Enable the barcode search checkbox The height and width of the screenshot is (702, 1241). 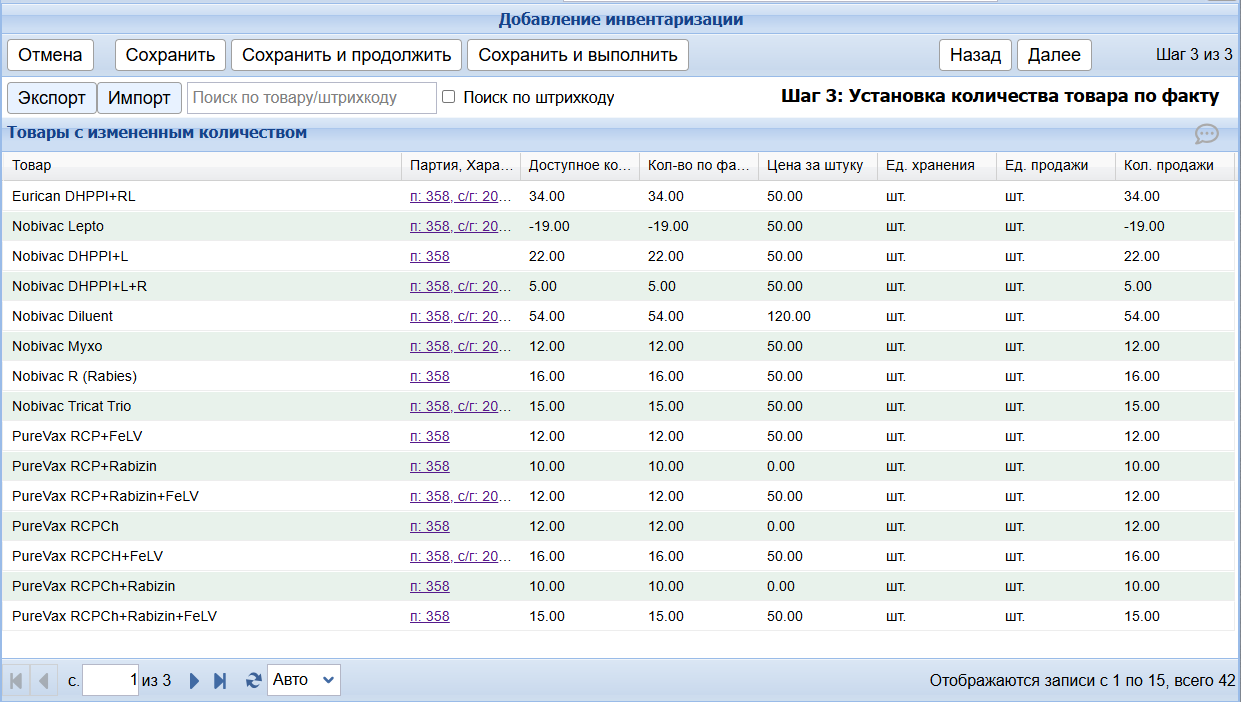click(x=449, y=97)
